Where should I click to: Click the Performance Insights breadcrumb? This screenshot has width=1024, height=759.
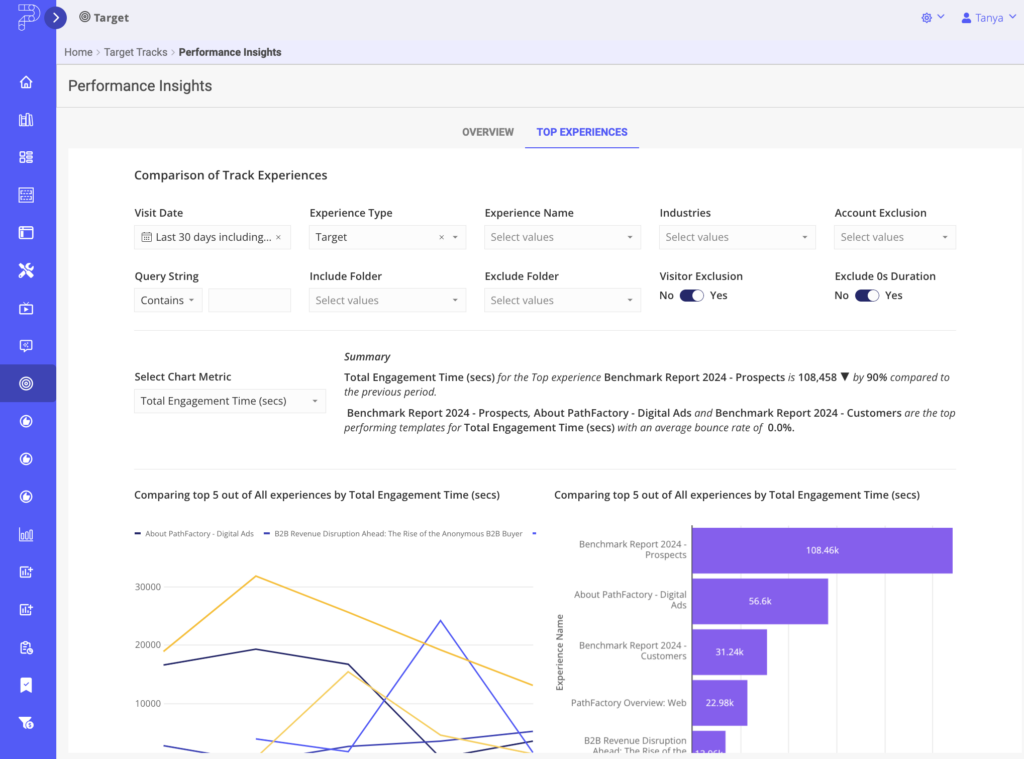pos(230,52)
